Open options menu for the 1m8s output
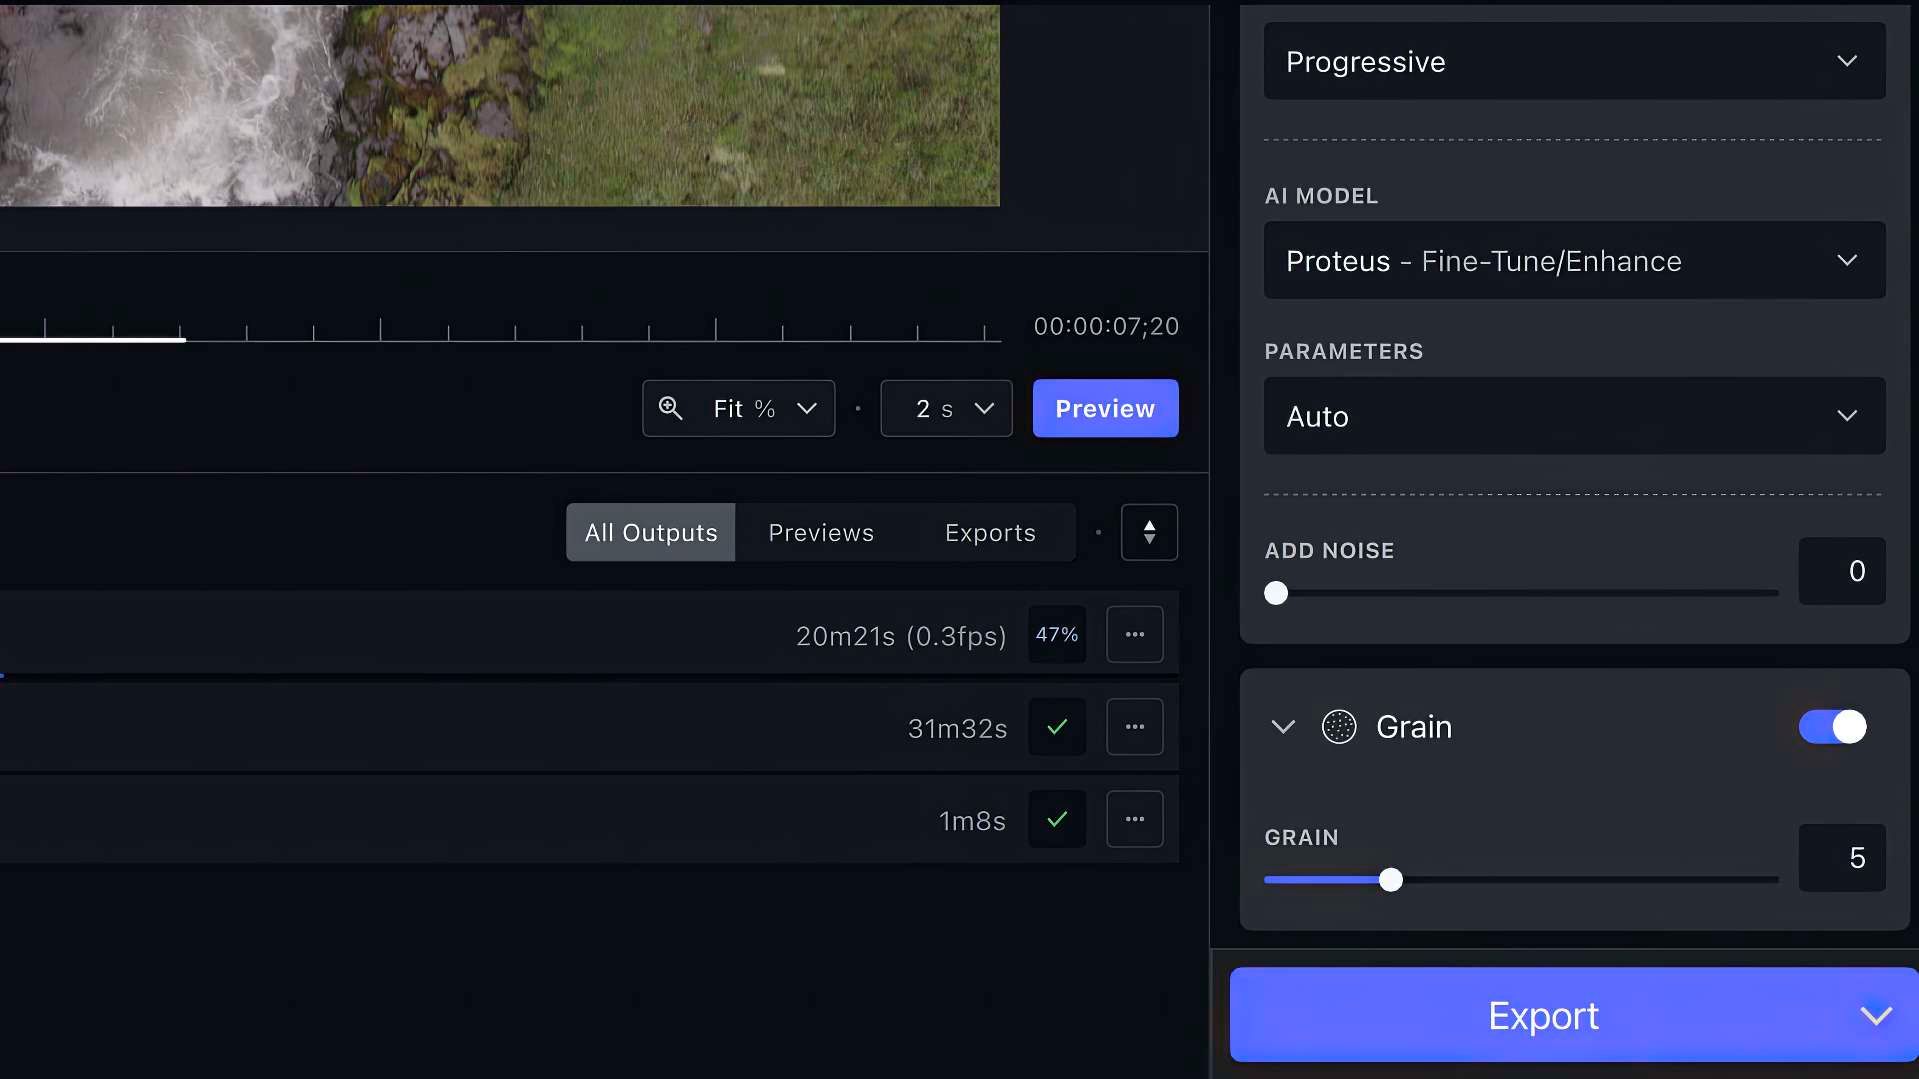 [1134, 819]
